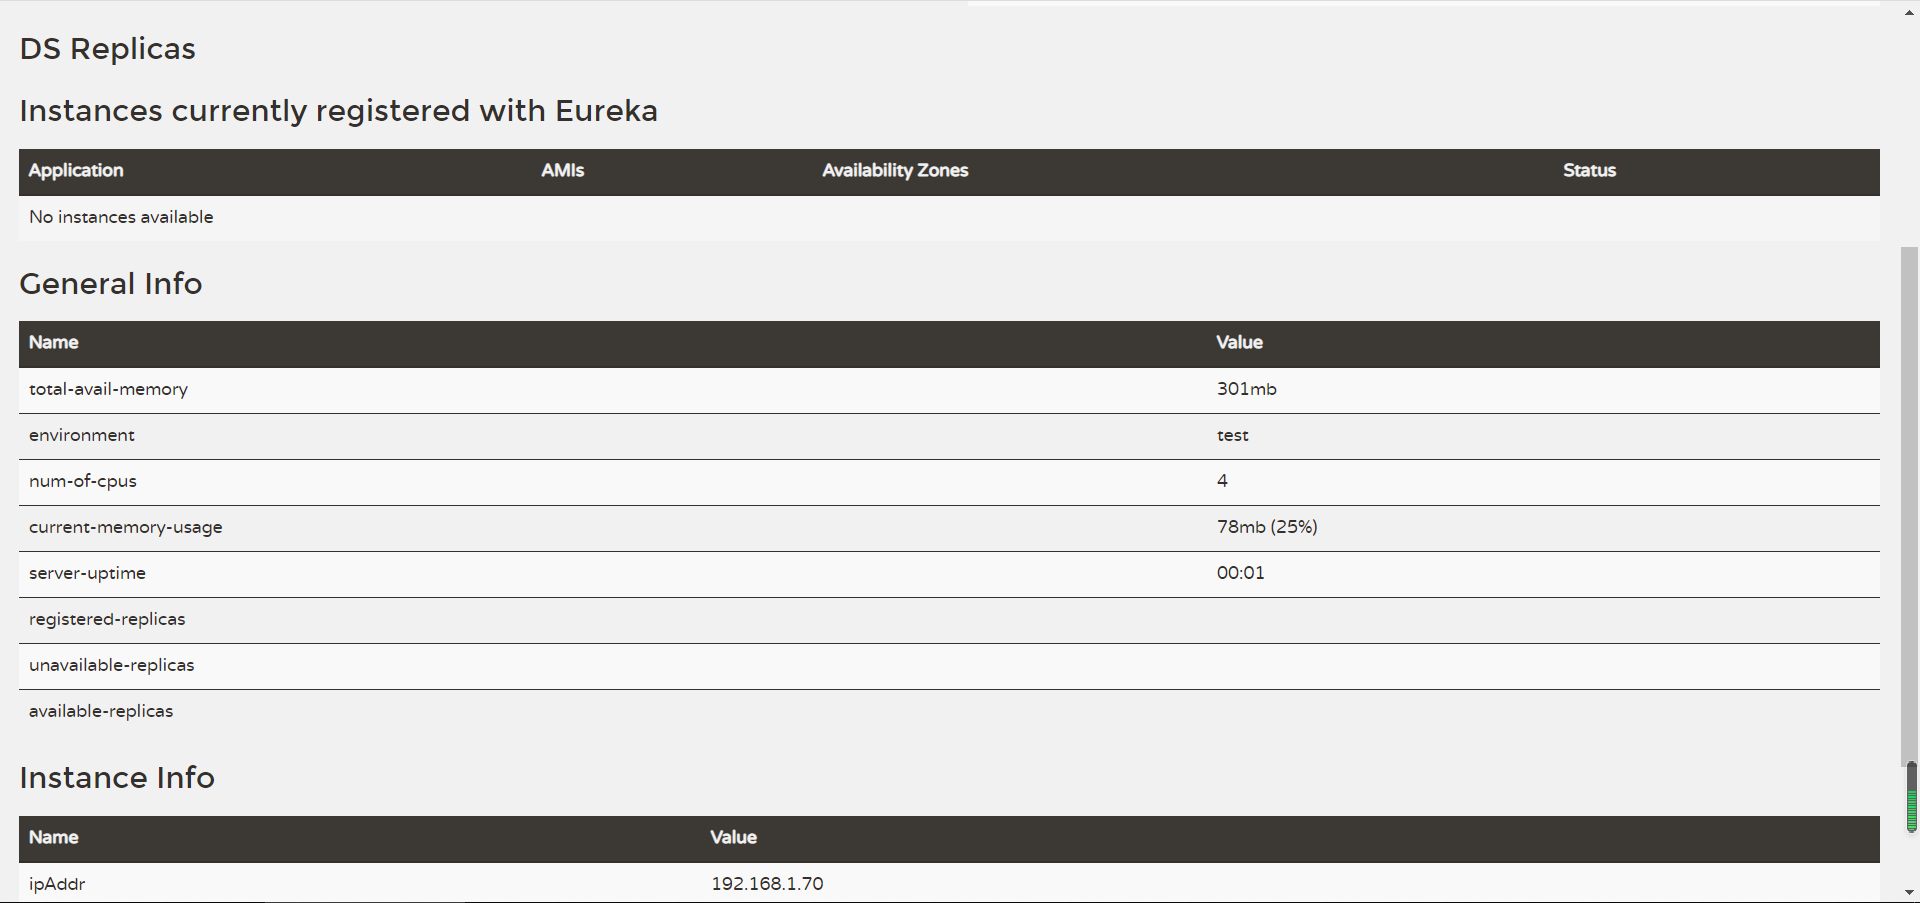Click the Application column header
Screen dimensions: 1920x903
pos(76,171)
